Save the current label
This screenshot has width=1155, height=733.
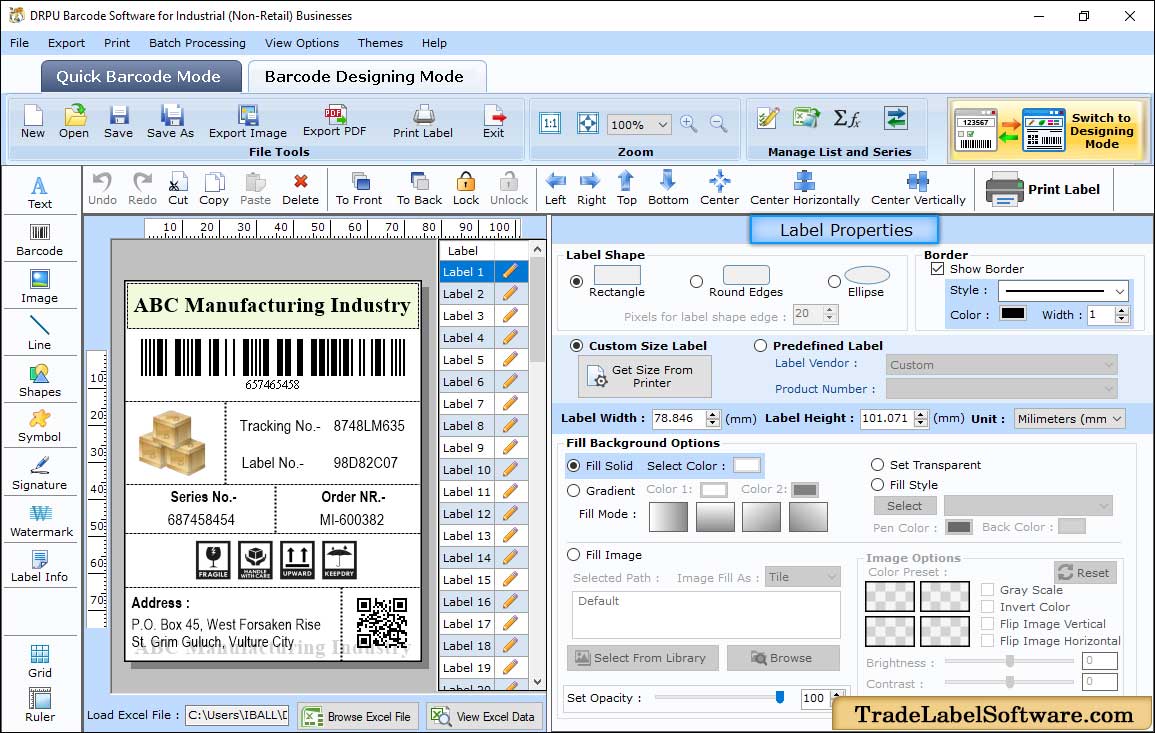click(119, 122)
